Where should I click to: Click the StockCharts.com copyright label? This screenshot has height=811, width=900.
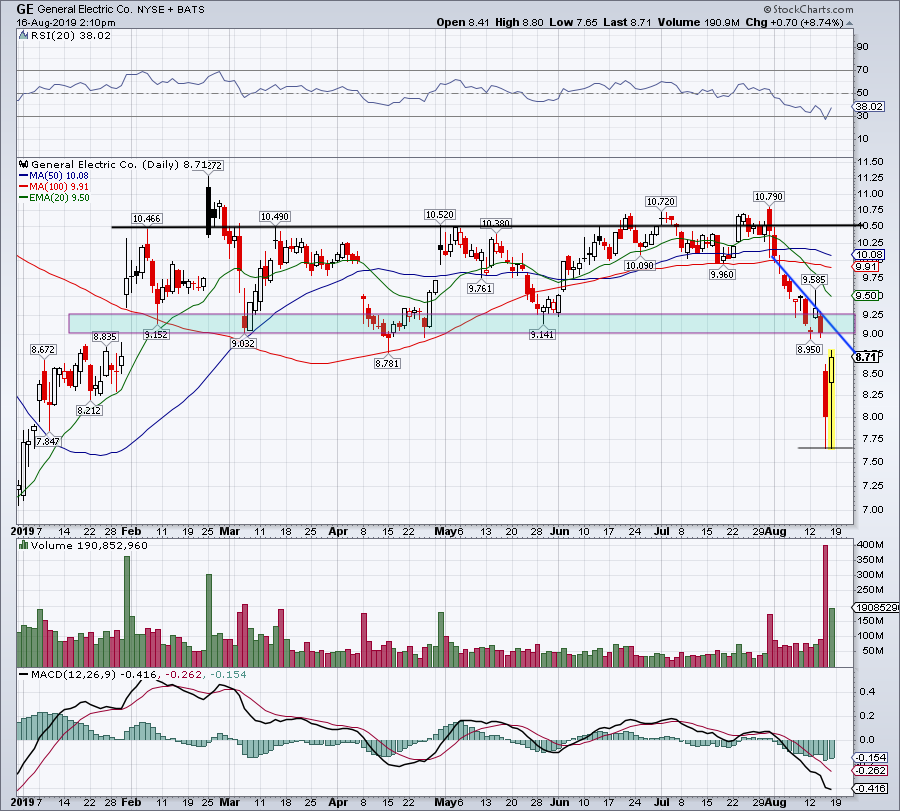tap(809, 9)
